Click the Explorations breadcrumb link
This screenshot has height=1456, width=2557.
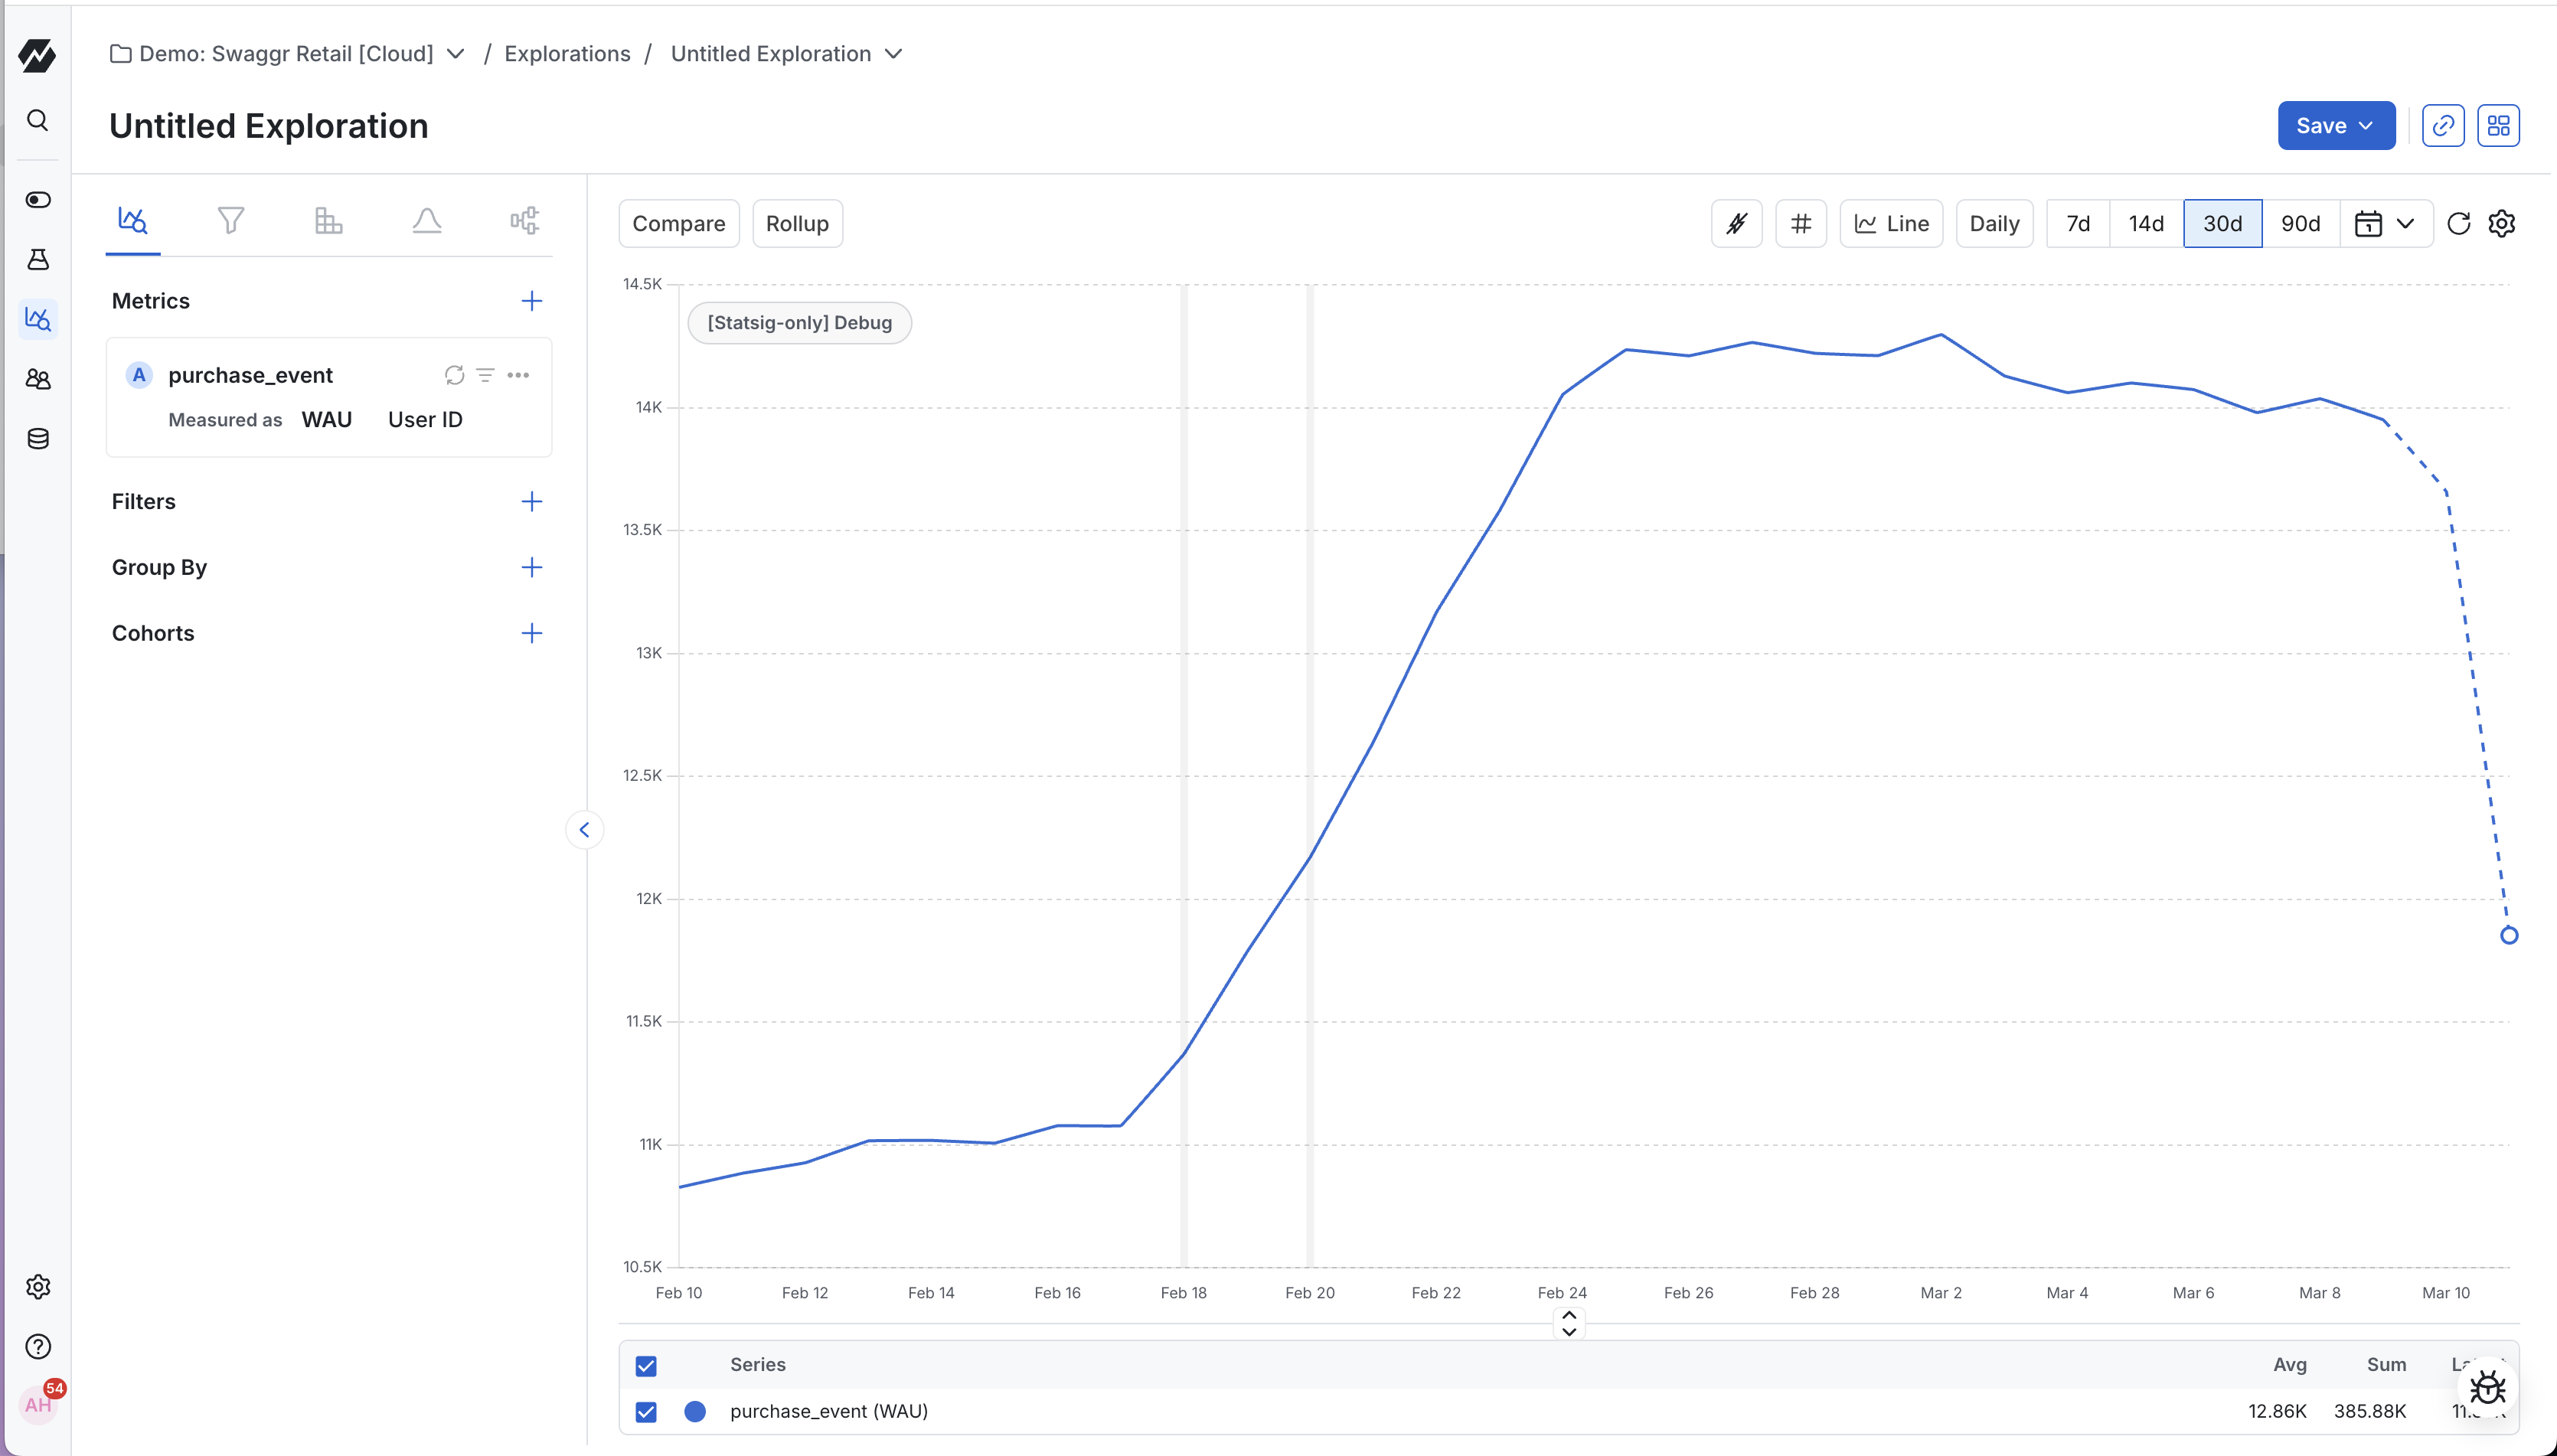[567, 54]
